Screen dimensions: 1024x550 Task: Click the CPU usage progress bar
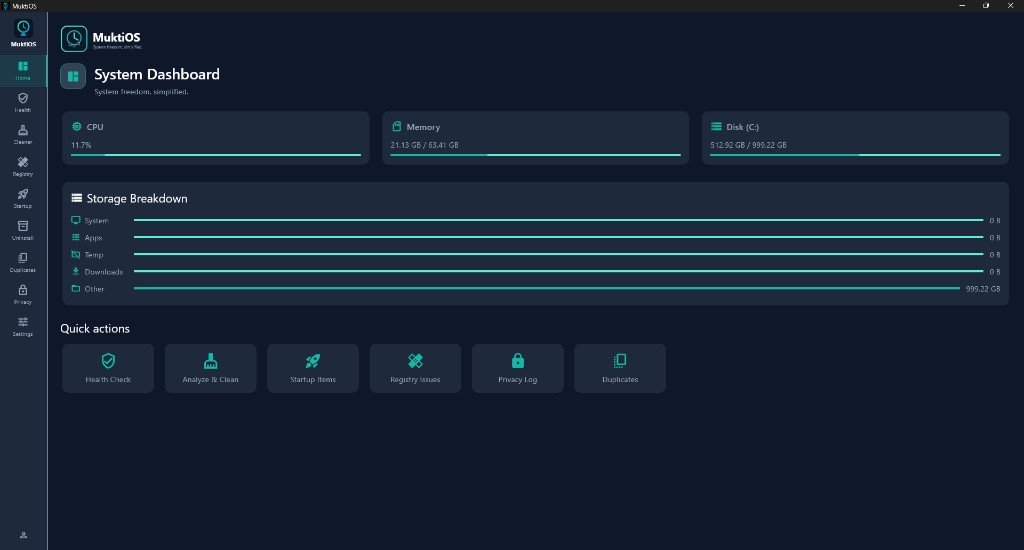[x=216, y=155]
